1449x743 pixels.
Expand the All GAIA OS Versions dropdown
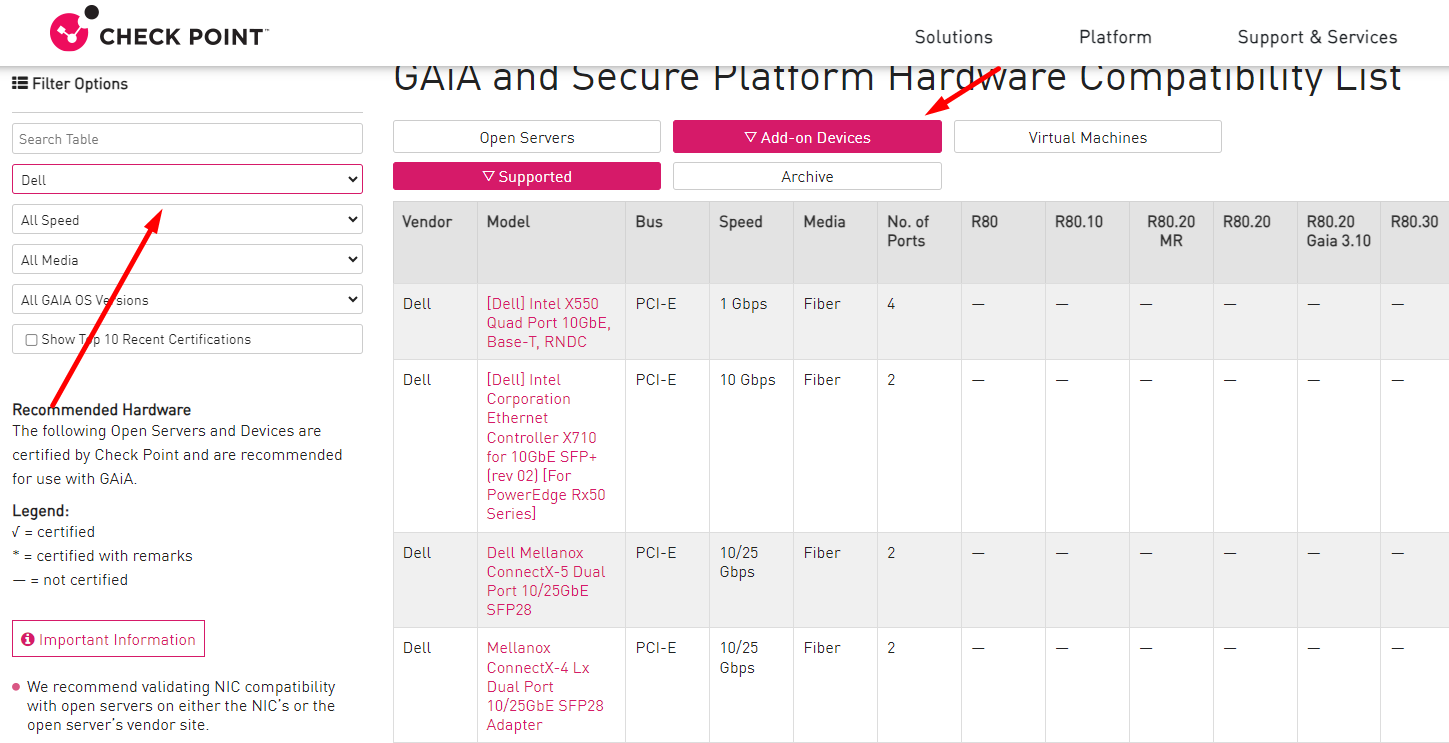(x=187, y=299)
